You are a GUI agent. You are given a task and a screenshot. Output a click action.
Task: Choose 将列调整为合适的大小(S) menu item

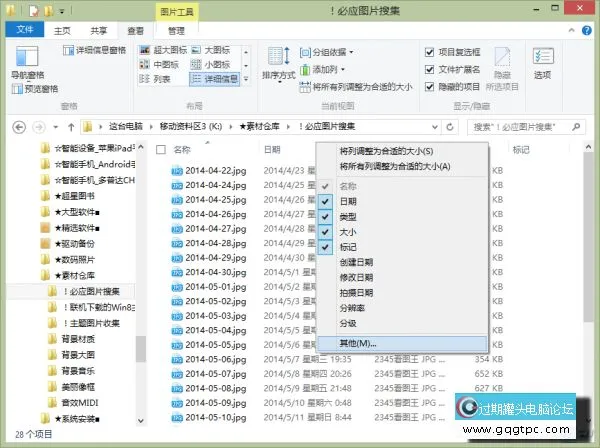pos(403,151)
